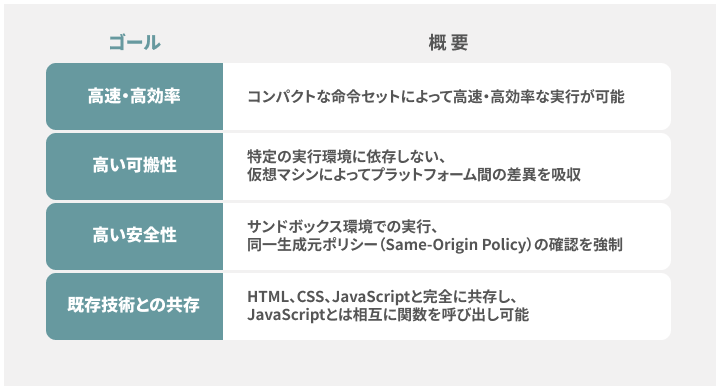Click 高速・高効率な実行が可能 in the first description
Viewport: 720px width, 390px height.
click(539, 96)
